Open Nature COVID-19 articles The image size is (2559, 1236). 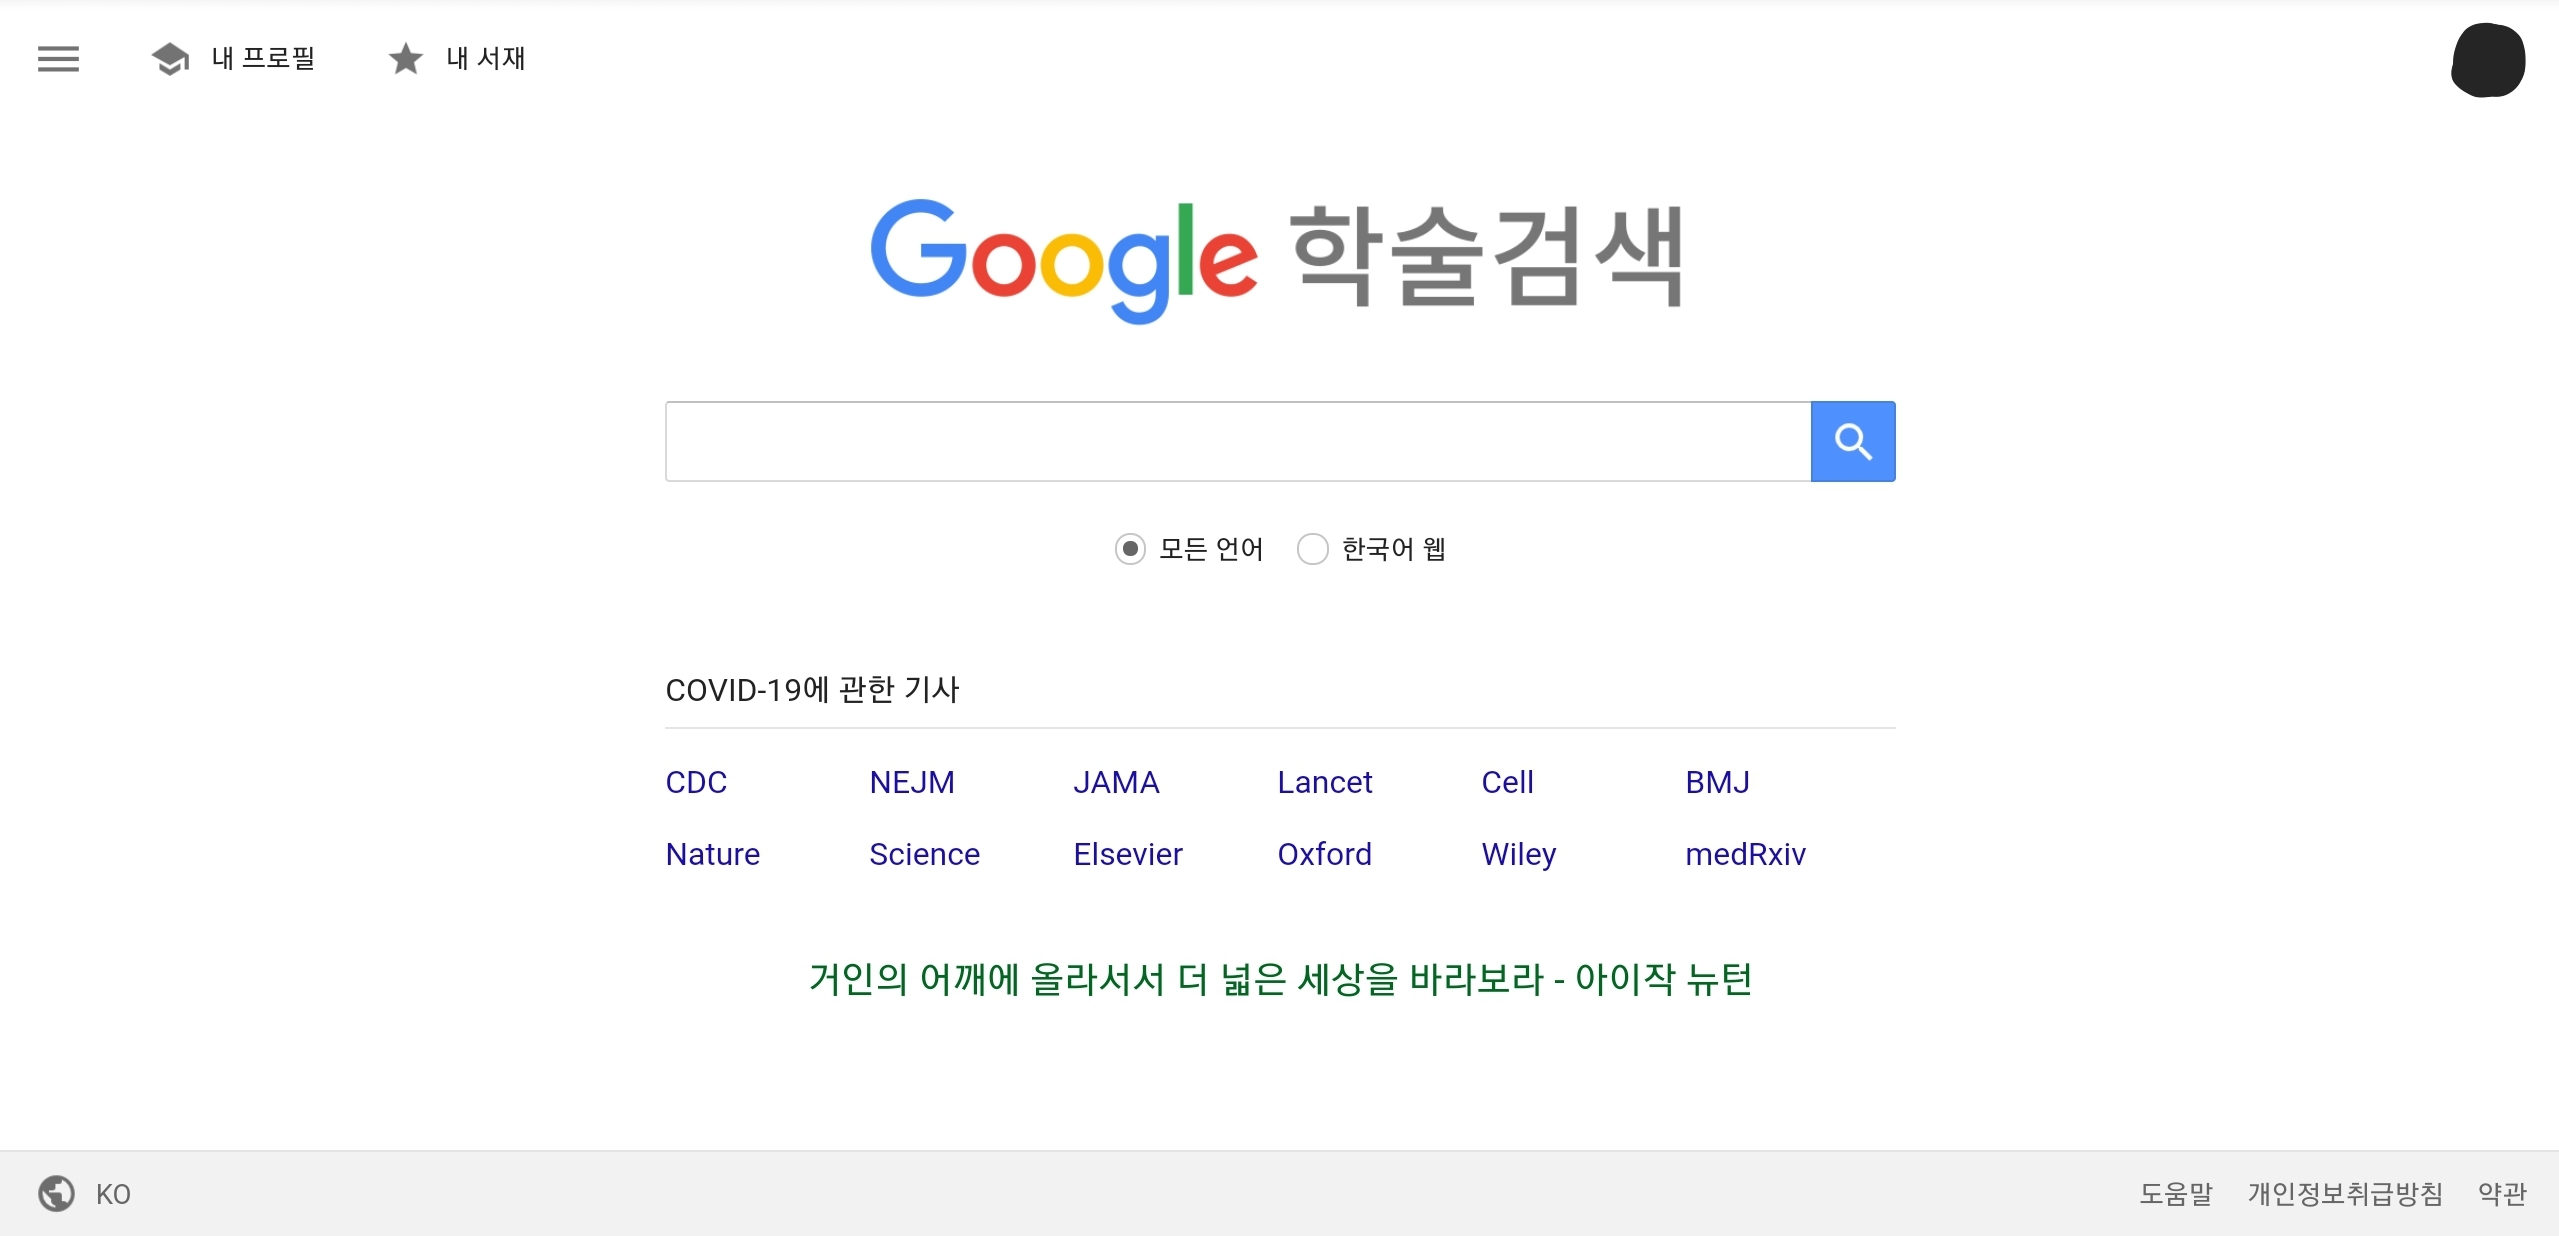coord(713,854)
